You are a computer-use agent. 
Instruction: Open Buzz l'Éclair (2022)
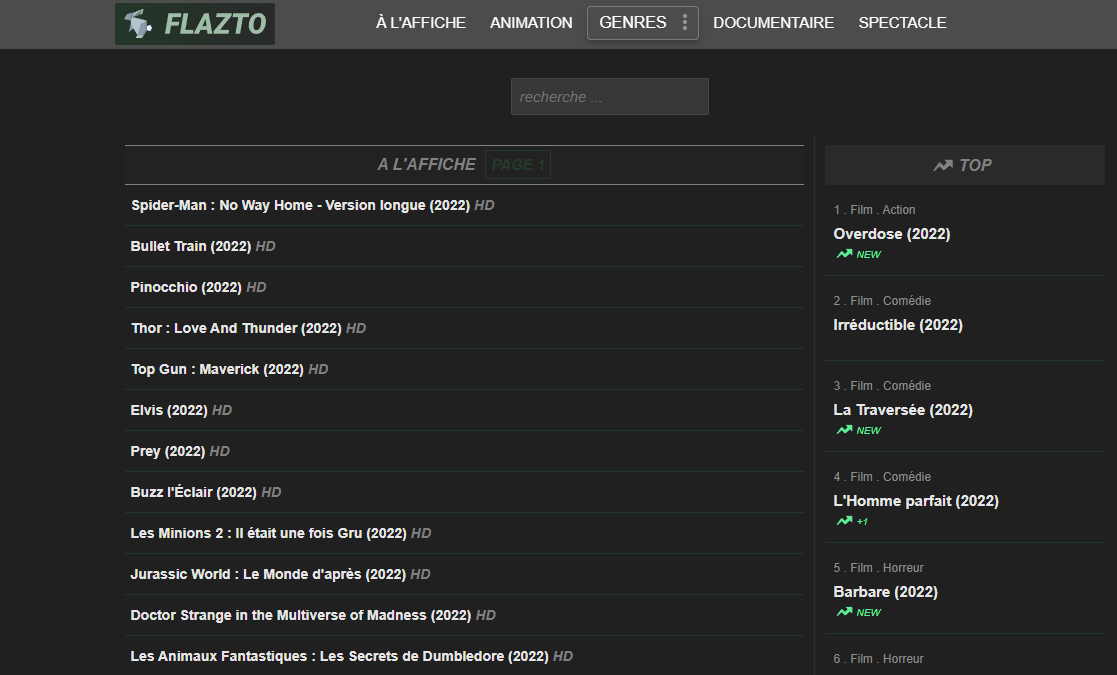click(x=193, y=492)
